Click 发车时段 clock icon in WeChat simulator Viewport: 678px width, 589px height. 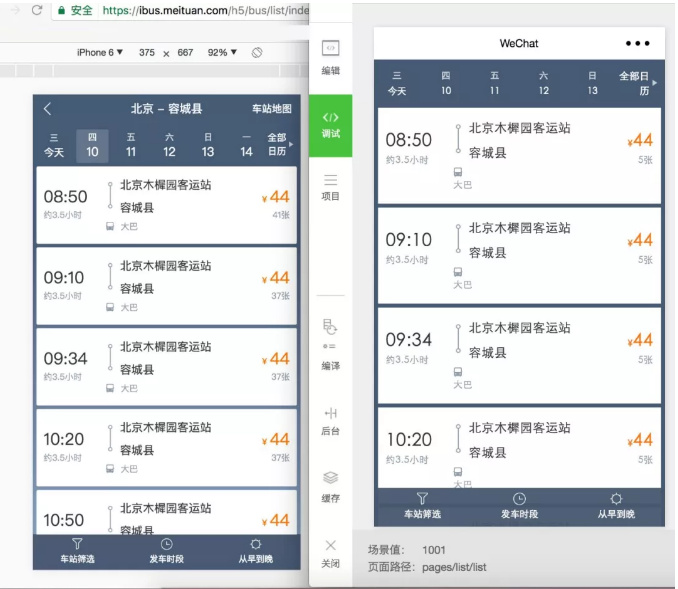tap(519, 499)
